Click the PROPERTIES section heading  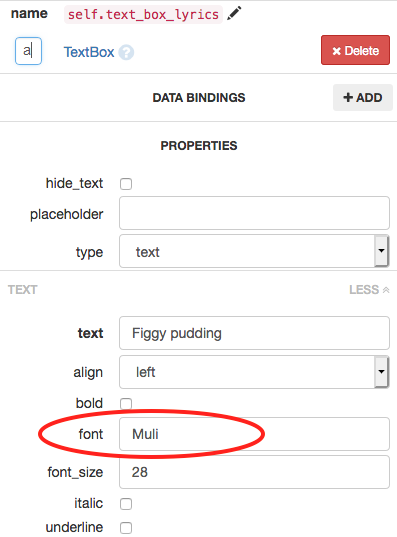coord(199,146)
